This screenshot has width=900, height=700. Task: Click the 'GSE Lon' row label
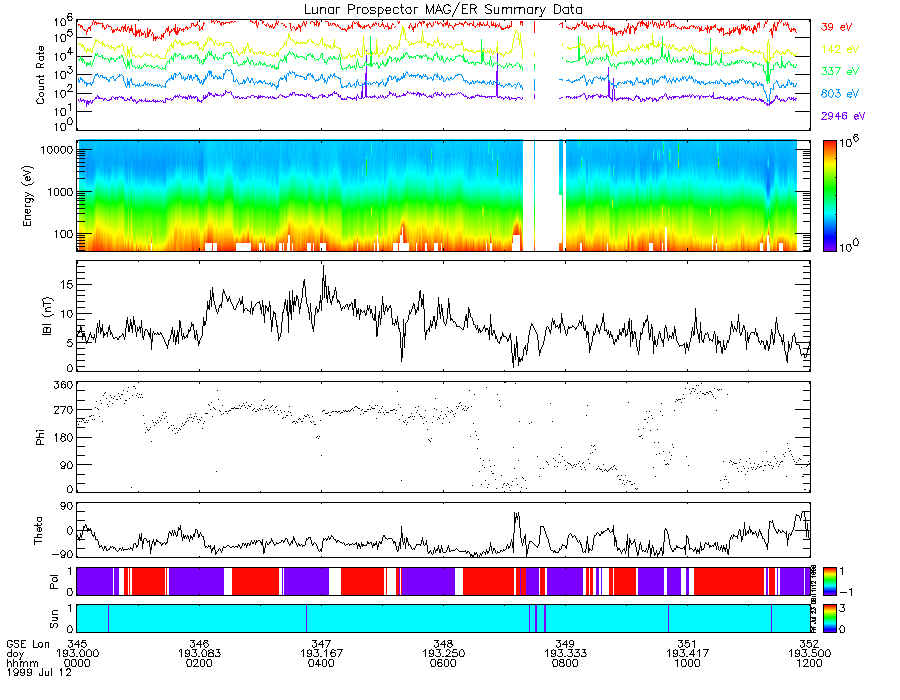tap(28, 644)
